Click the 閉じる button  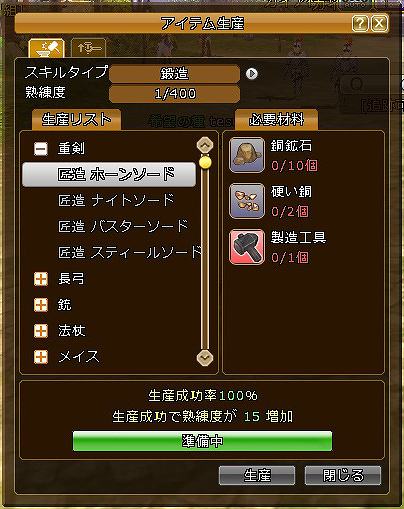(343, 475)
